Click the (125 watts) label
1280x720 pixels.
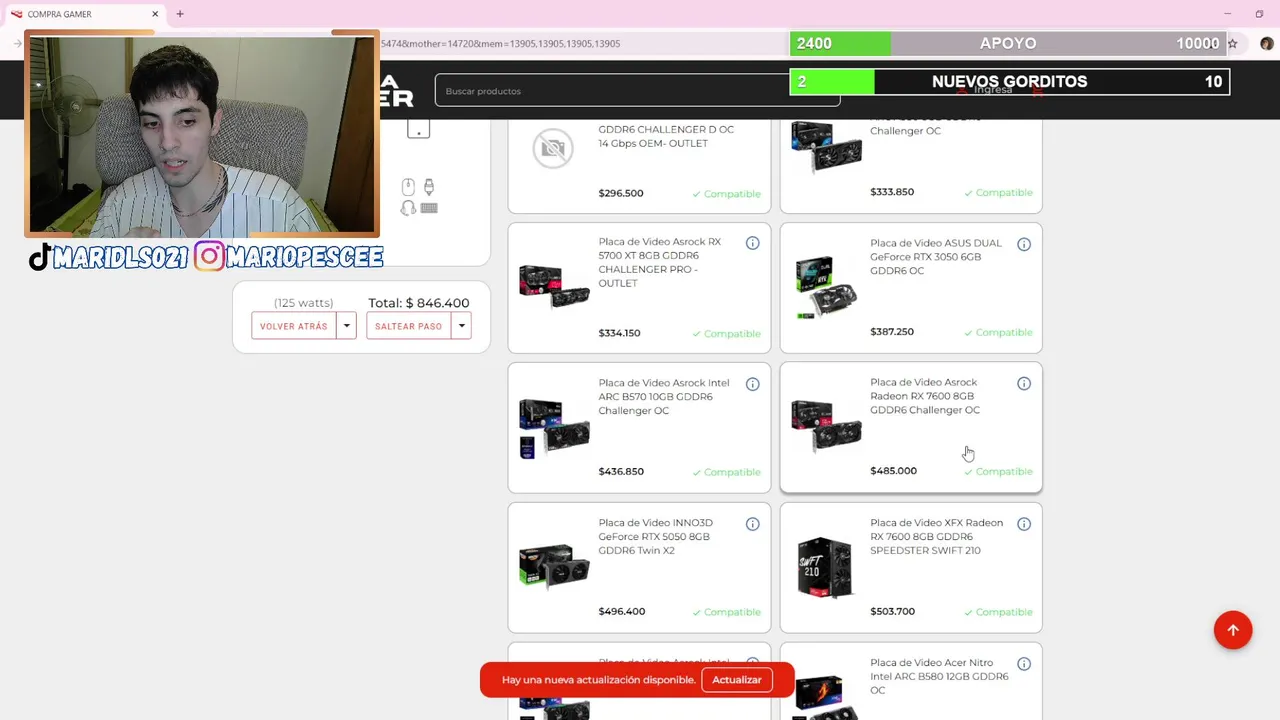click(304, 303)
